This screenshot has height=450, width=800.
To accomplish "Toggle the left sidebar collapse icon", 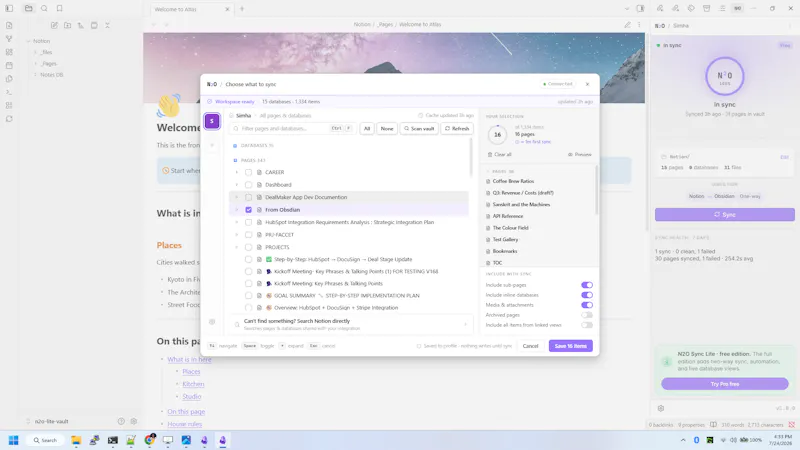I will tap(9, 9).
